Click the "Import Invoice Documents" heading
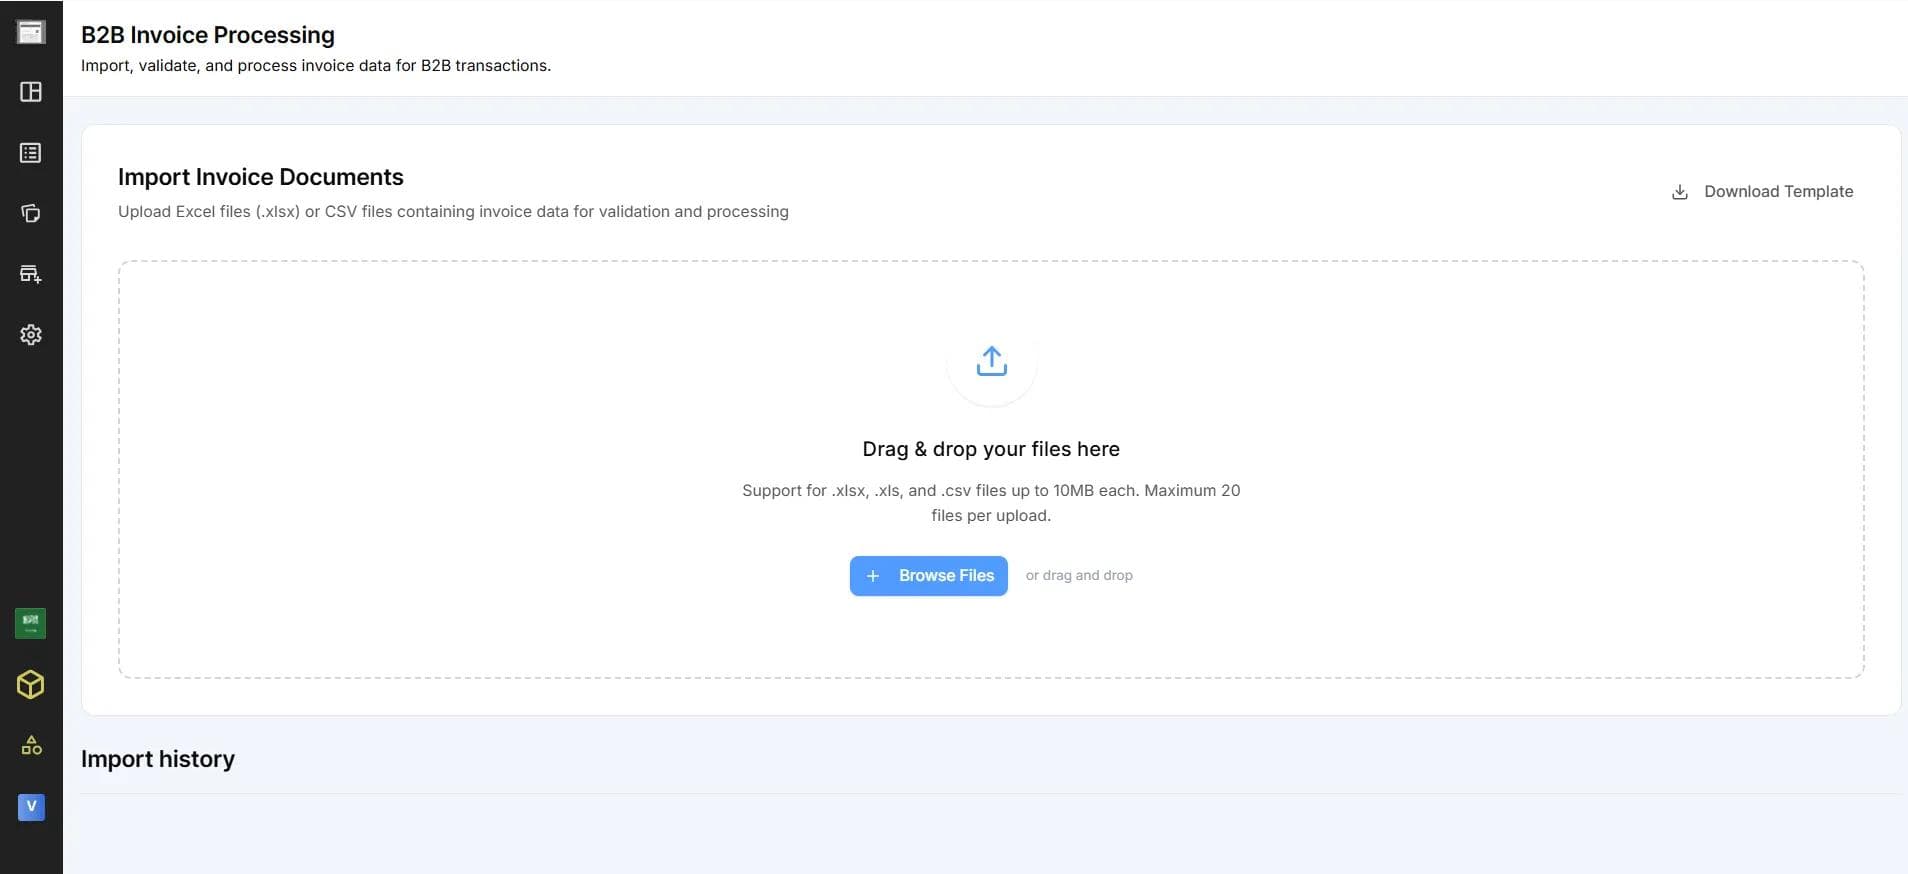The height and width of the screenshot is (874, 1908). click(x=261, y=177)
